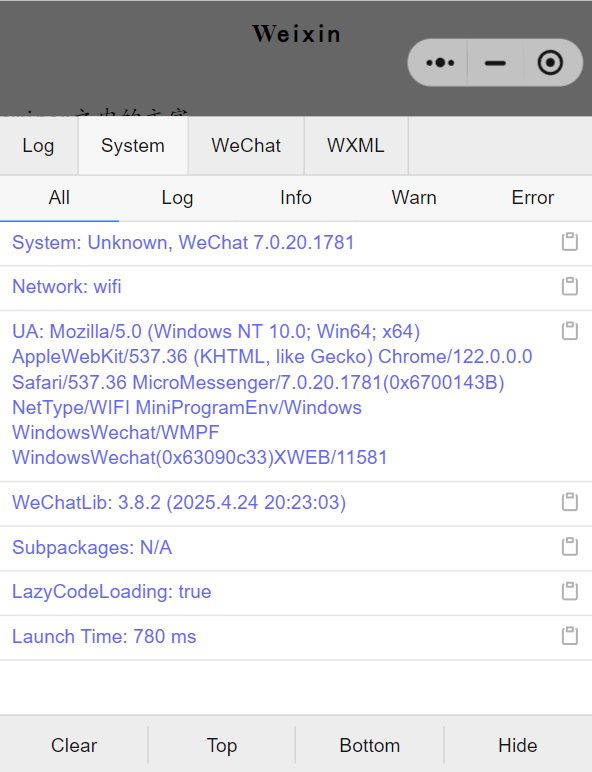Clear the console output
This screenshot has width=592, height=772.
74,745
